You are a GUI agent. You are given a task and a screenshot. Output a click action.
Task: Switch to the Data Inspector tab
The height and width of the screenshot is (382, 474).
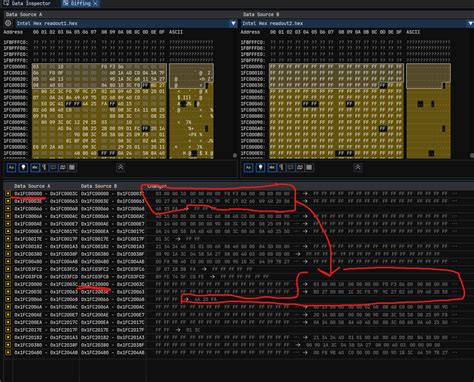pos(28,3)
